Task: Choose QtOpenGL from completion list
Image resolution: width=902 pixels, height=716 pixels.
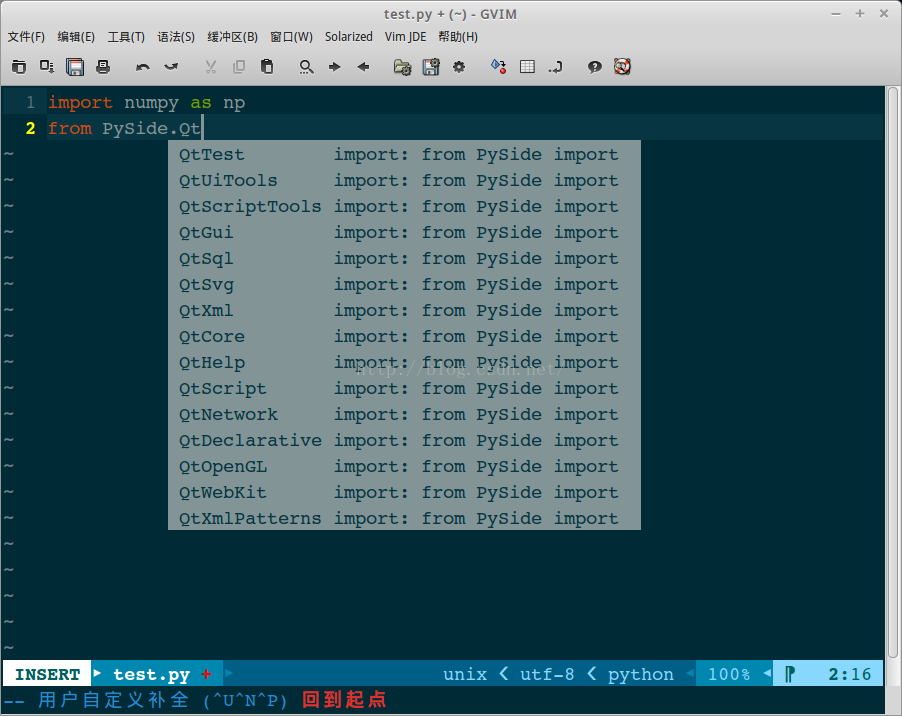Action: (x=404, y=466)
